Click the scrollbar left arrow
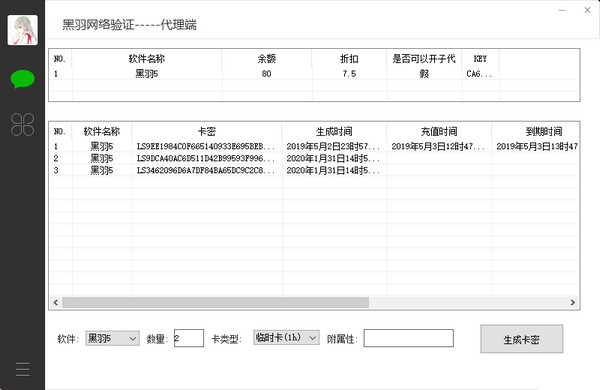Image resolution: width=600 pixels, height=390 pixels. (x=56, y=302)
